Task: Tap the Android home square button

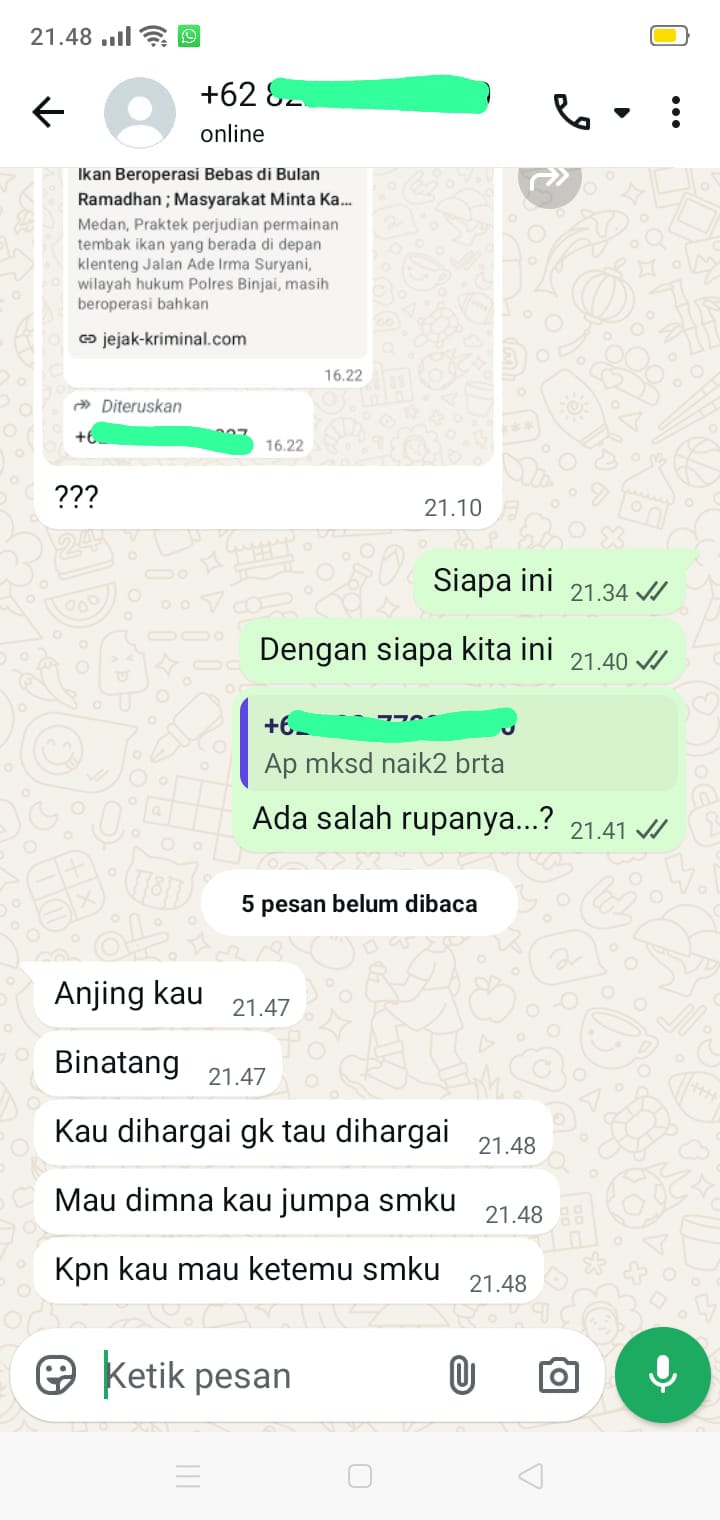Action: (360, 1476)
